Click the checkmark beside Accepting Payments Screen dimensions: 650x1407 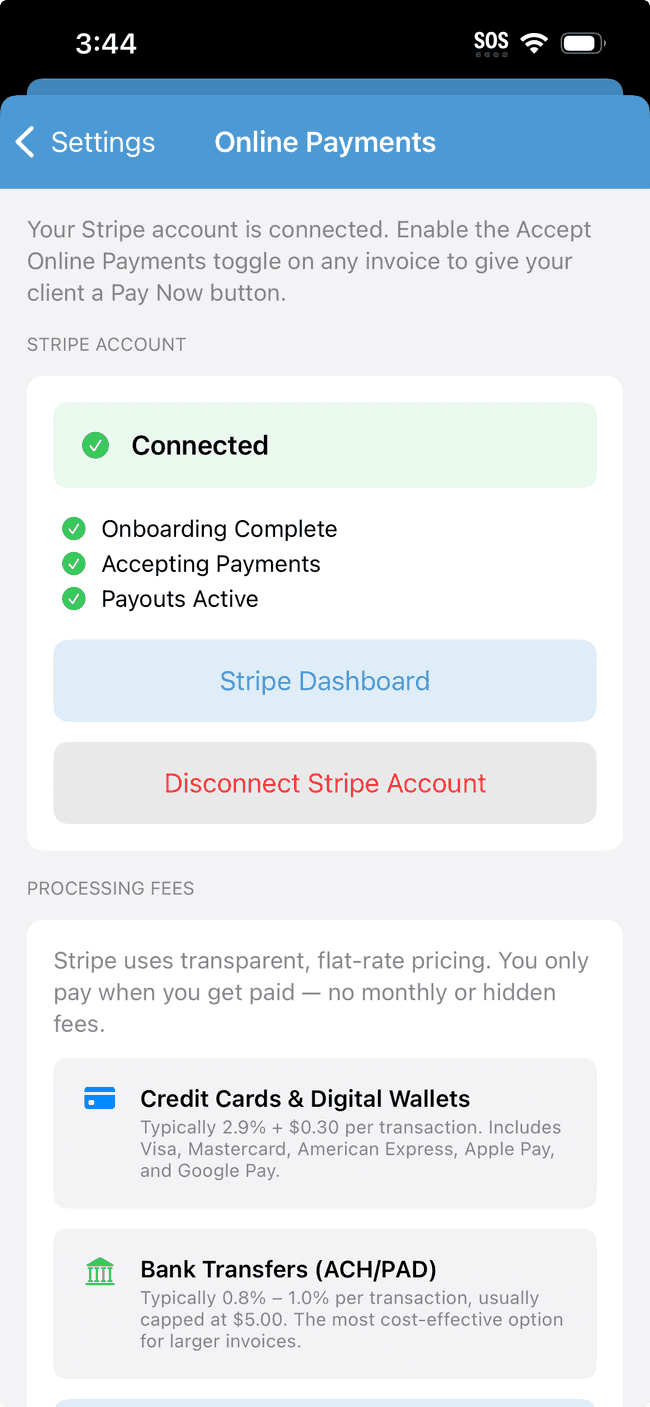pyautogui.click(x=74, y=563)
